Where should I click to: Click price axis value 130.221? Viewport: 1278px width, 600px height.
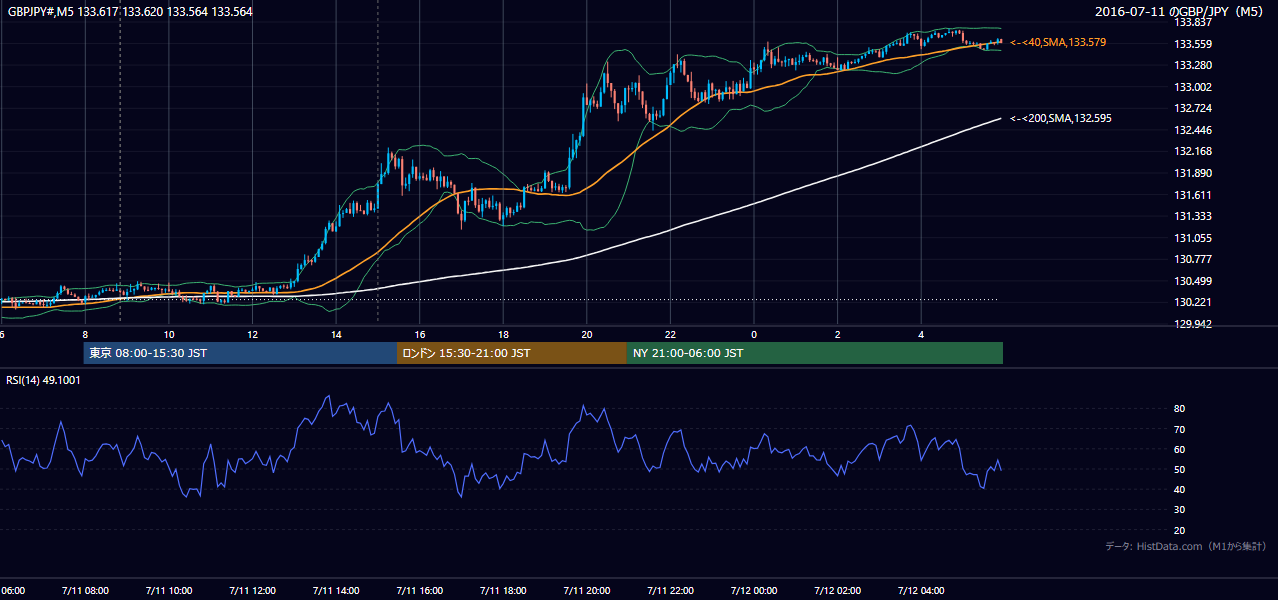(1193, 302)
